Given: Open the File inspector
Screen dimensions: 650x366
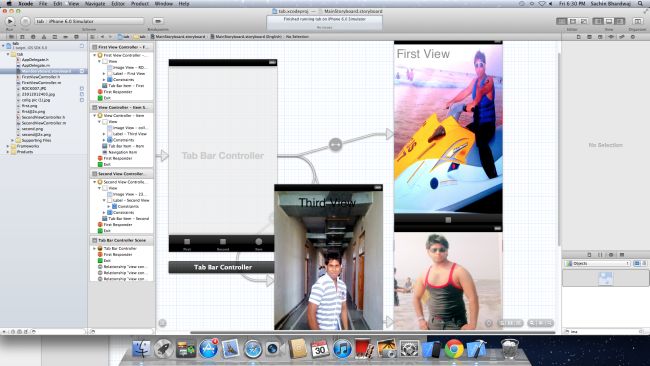Looking at the screenshot, I should [579, 37].
